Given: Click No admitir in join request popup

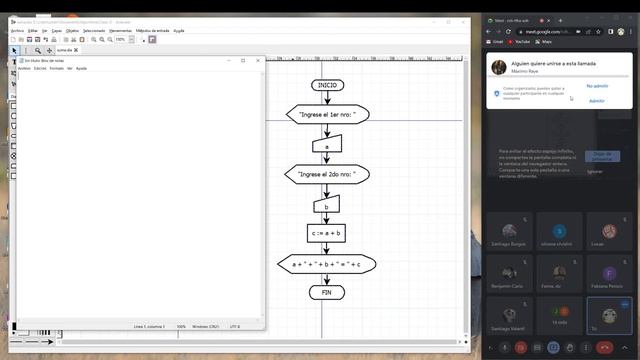Looking at the screenshot, I should coord(597,86).
